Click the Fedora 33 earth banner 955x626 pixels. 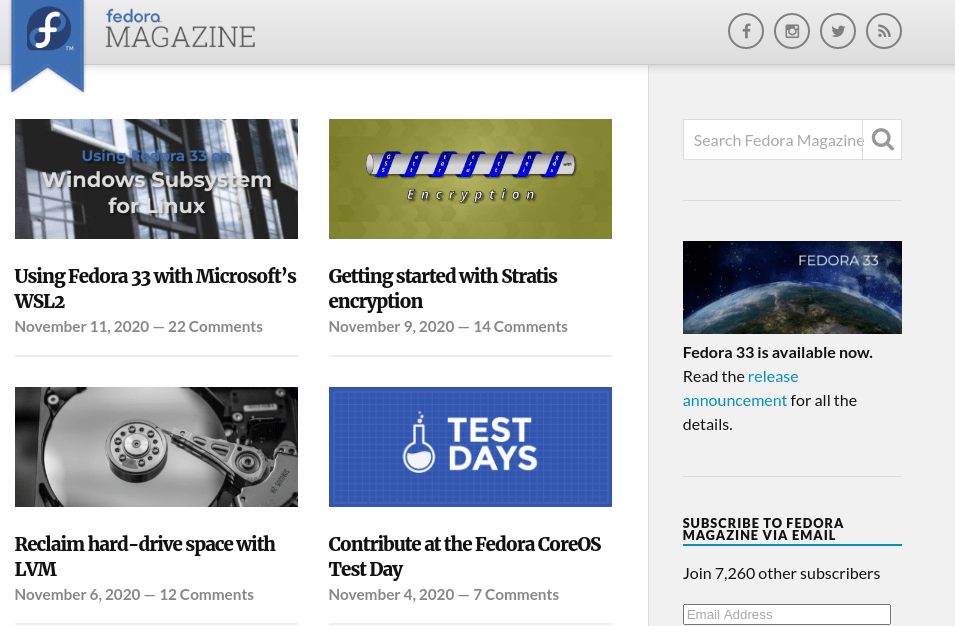[792, 287]
